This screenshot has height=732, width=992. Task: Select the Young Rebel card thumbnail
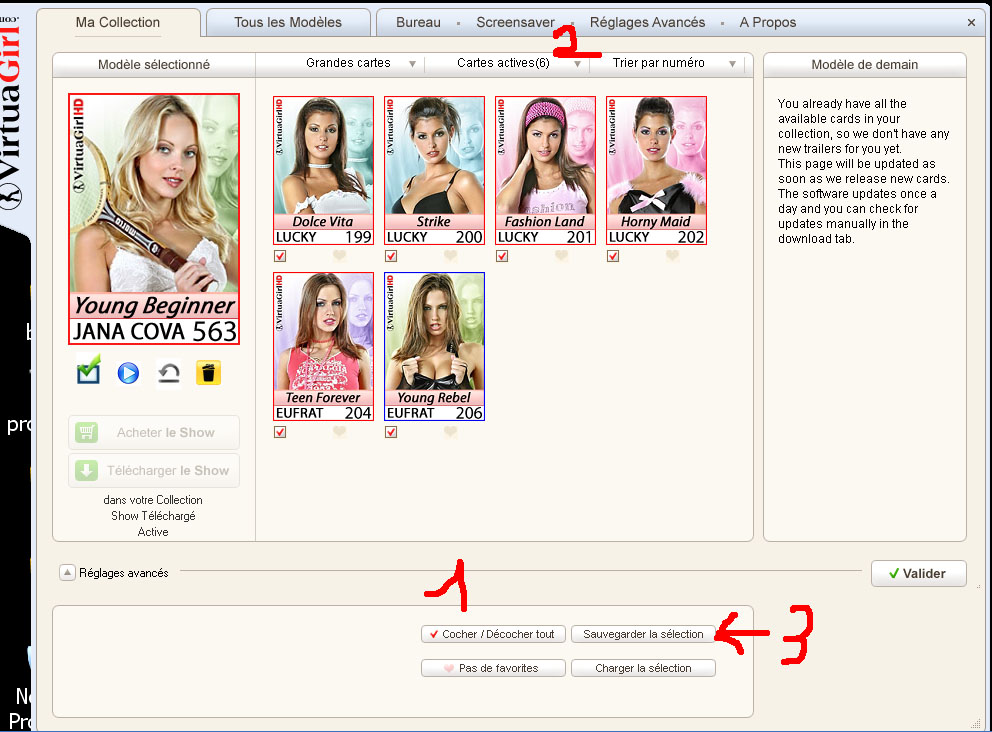[434, 346]
